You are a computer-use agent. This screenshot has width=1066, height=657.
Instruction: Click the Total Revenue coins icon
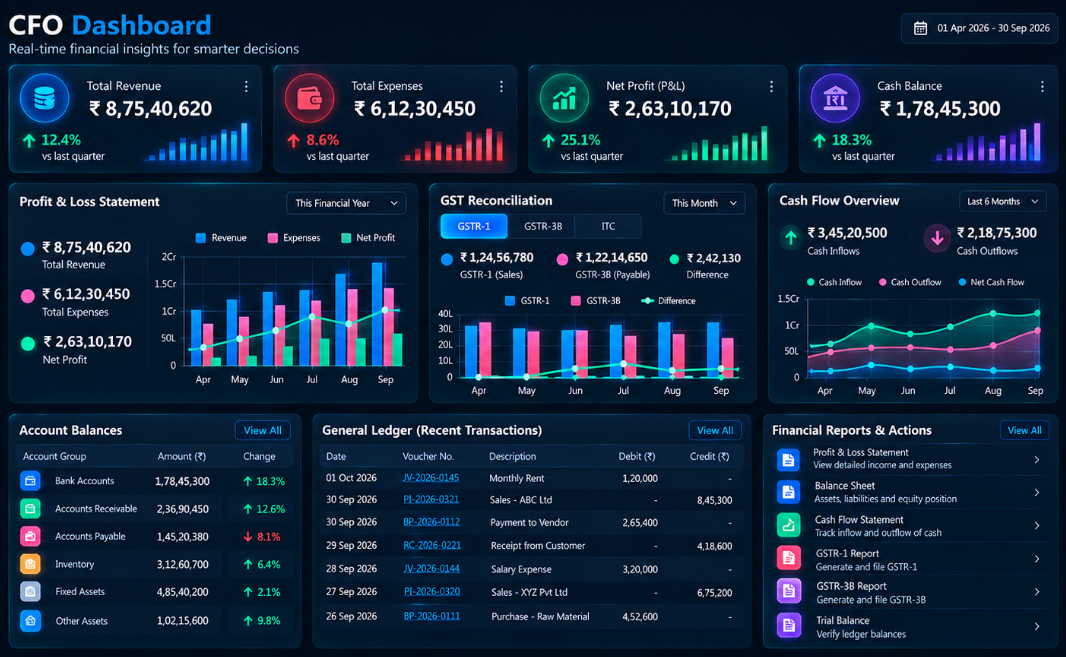click(x=44, y=99)
